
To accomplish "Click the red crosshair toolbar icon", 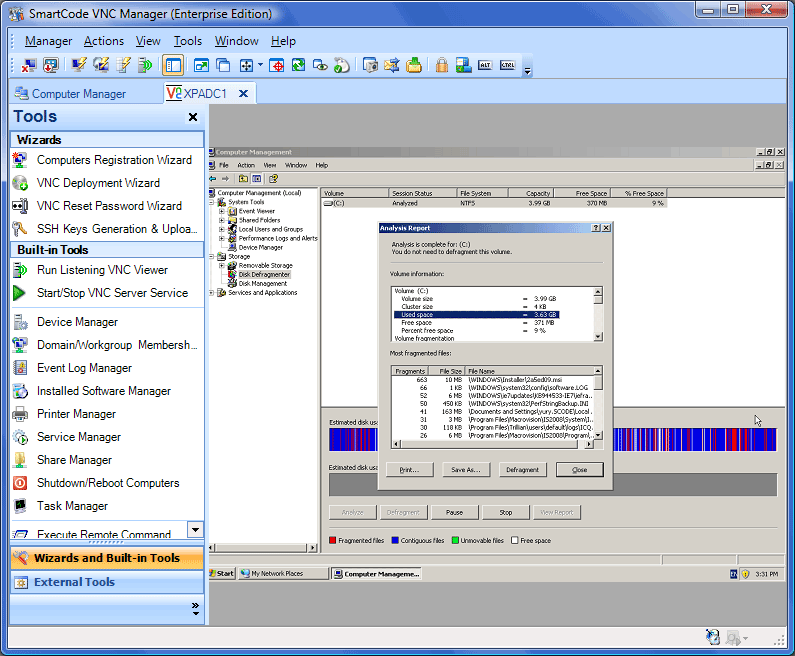I will click(276, 65).
